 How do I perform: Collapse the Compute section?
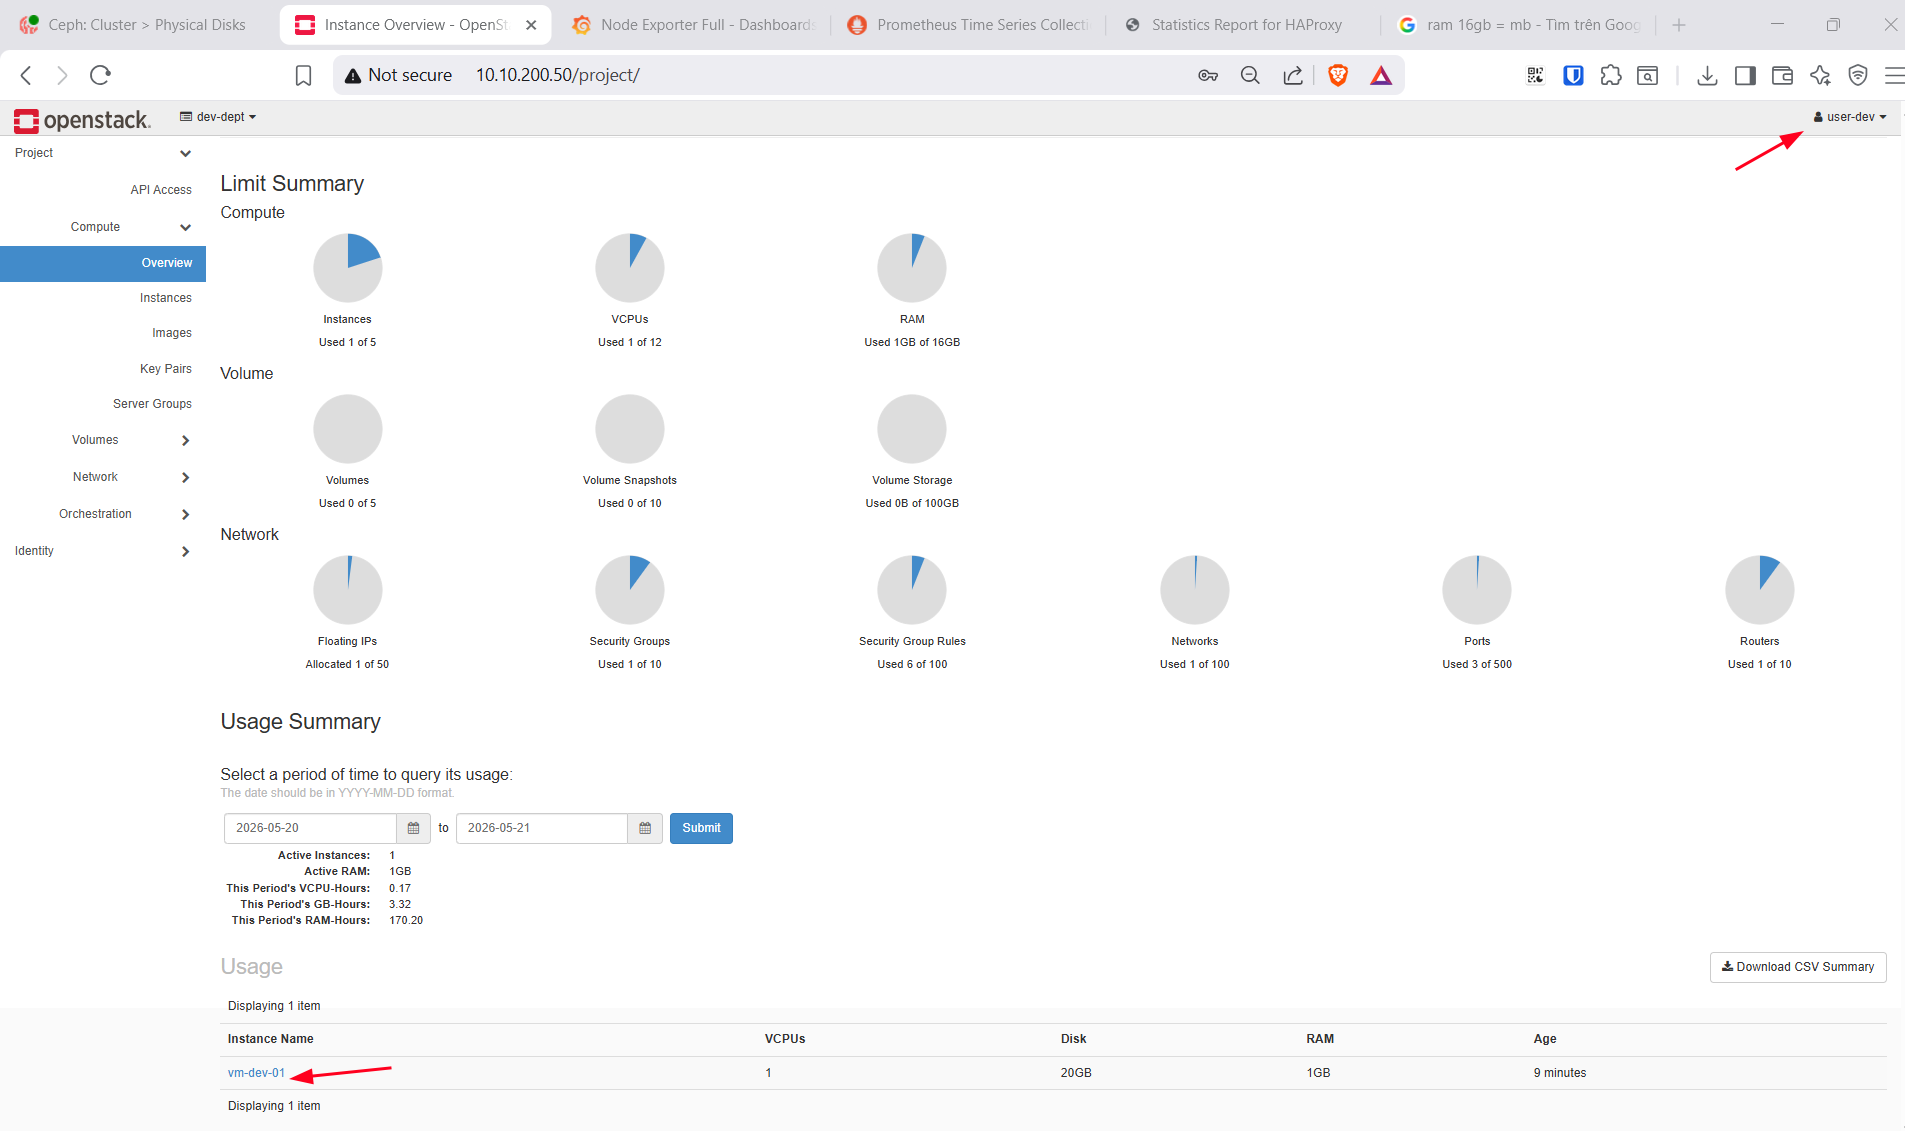click(x=103, y=227)
